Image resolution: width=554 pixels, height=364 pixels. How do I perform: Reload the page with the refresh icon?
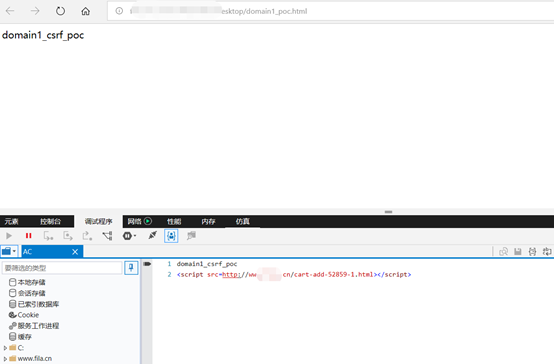(x=60, y=11)
